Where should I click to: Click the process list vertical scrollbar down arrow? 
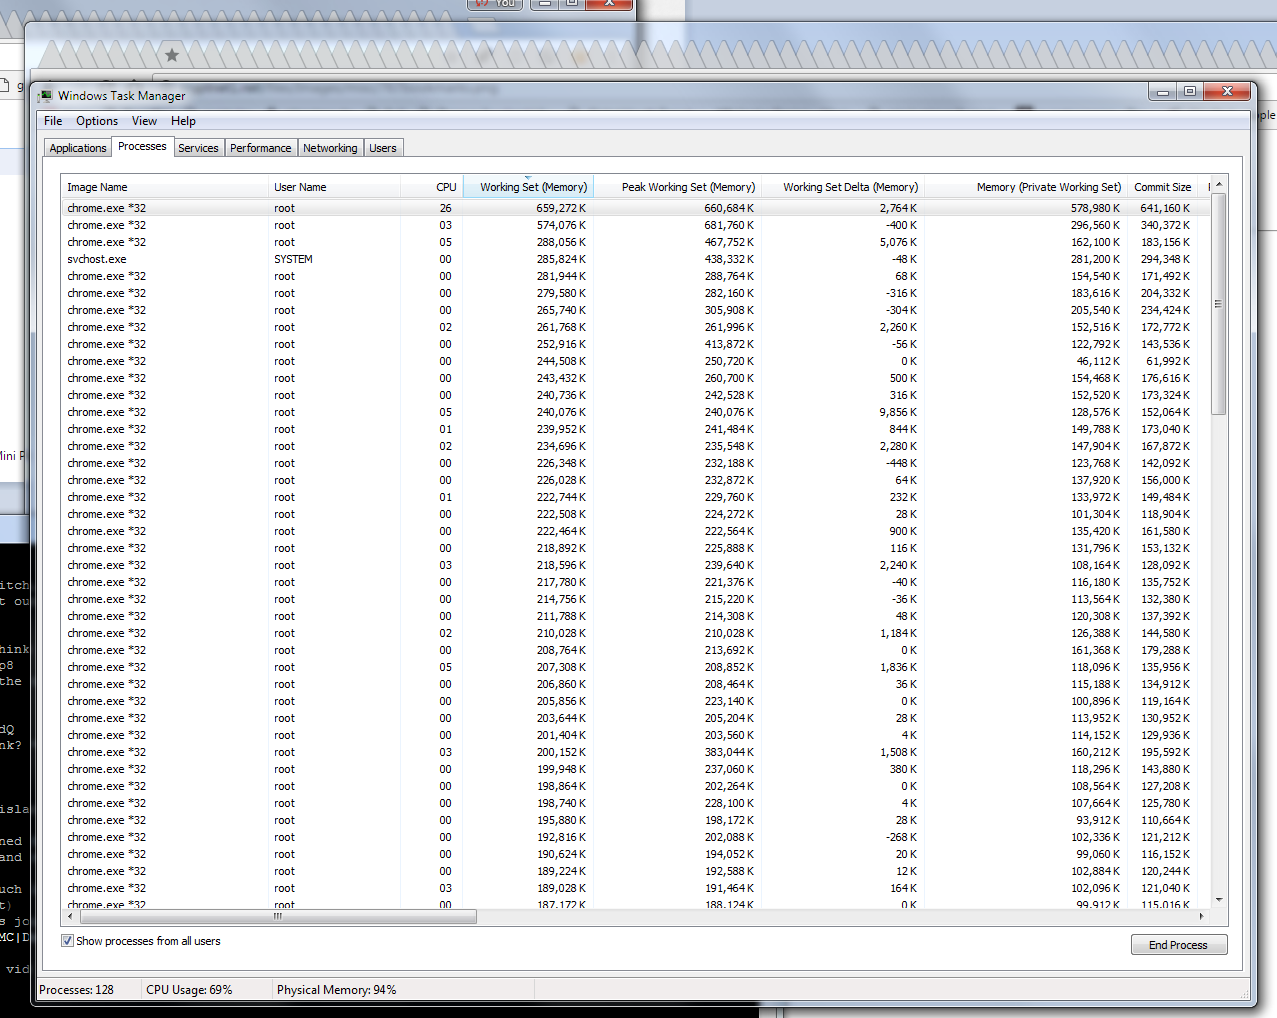tap(1218, 900)
